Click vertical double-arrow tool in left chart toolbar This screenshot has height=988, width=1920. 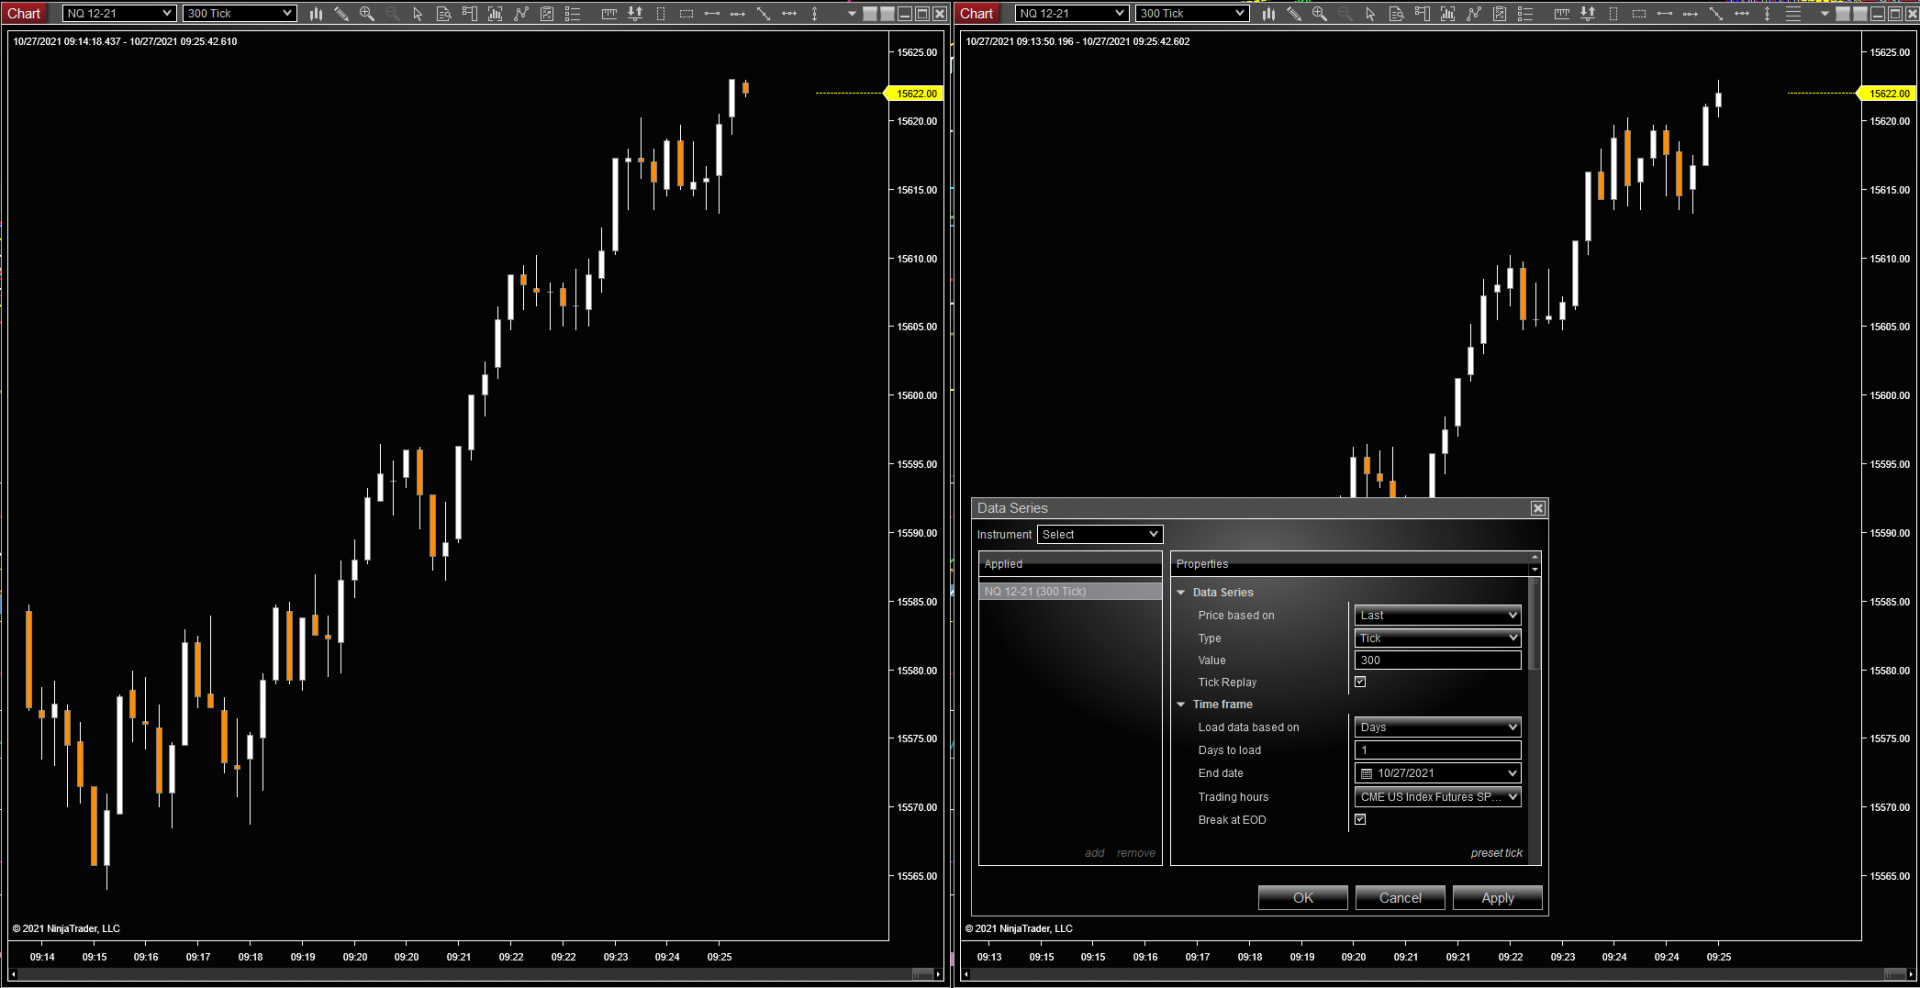coord(815,14)
